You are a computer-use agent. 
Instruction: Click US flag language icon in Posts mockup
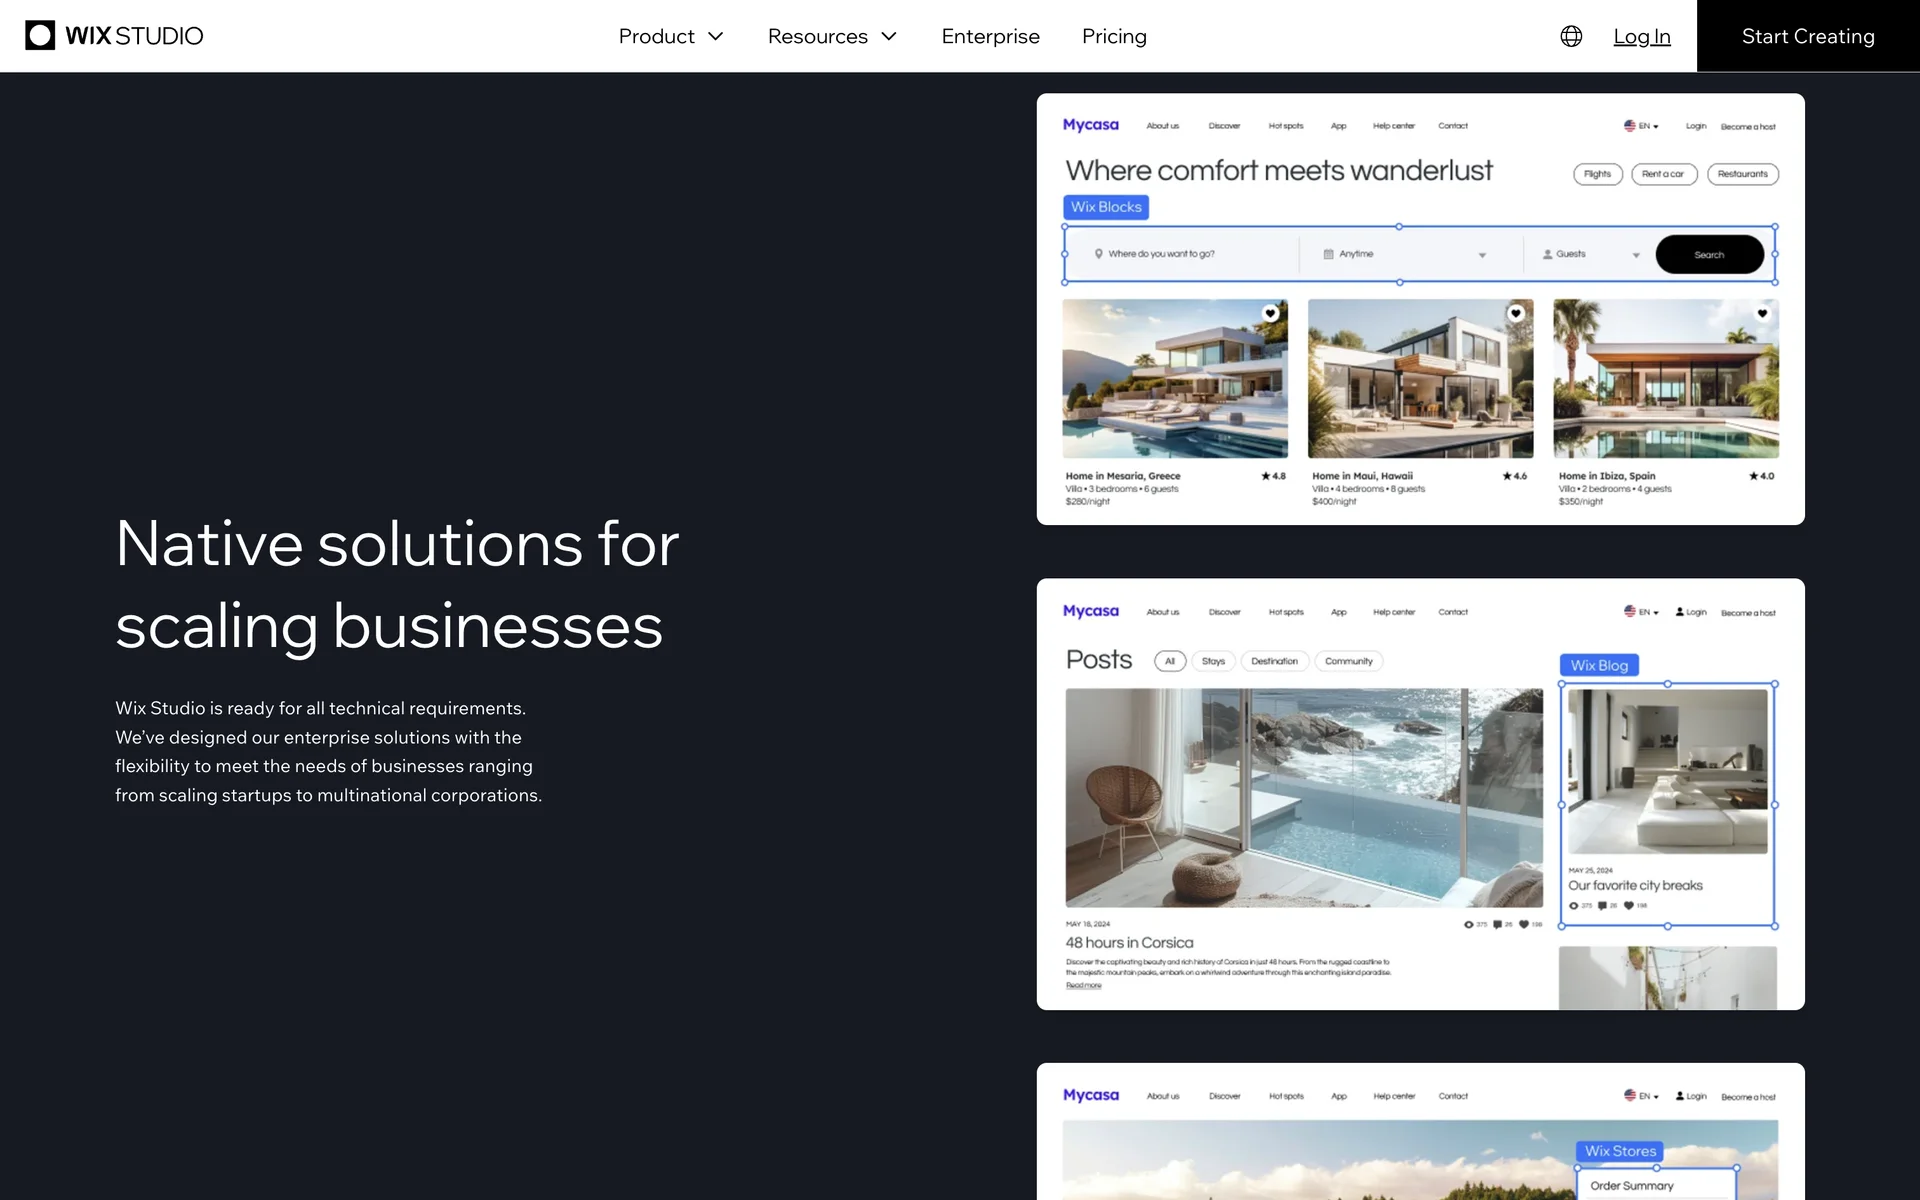[x=1630, y=611]
